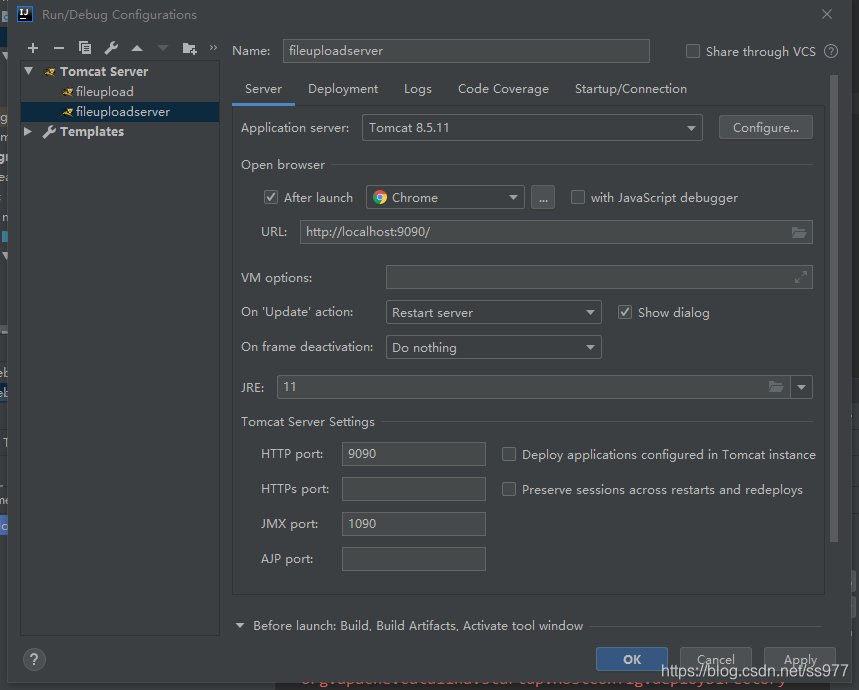Click the HTTP port field
Viewport: 859px width, 690px height.
point(414,454)
